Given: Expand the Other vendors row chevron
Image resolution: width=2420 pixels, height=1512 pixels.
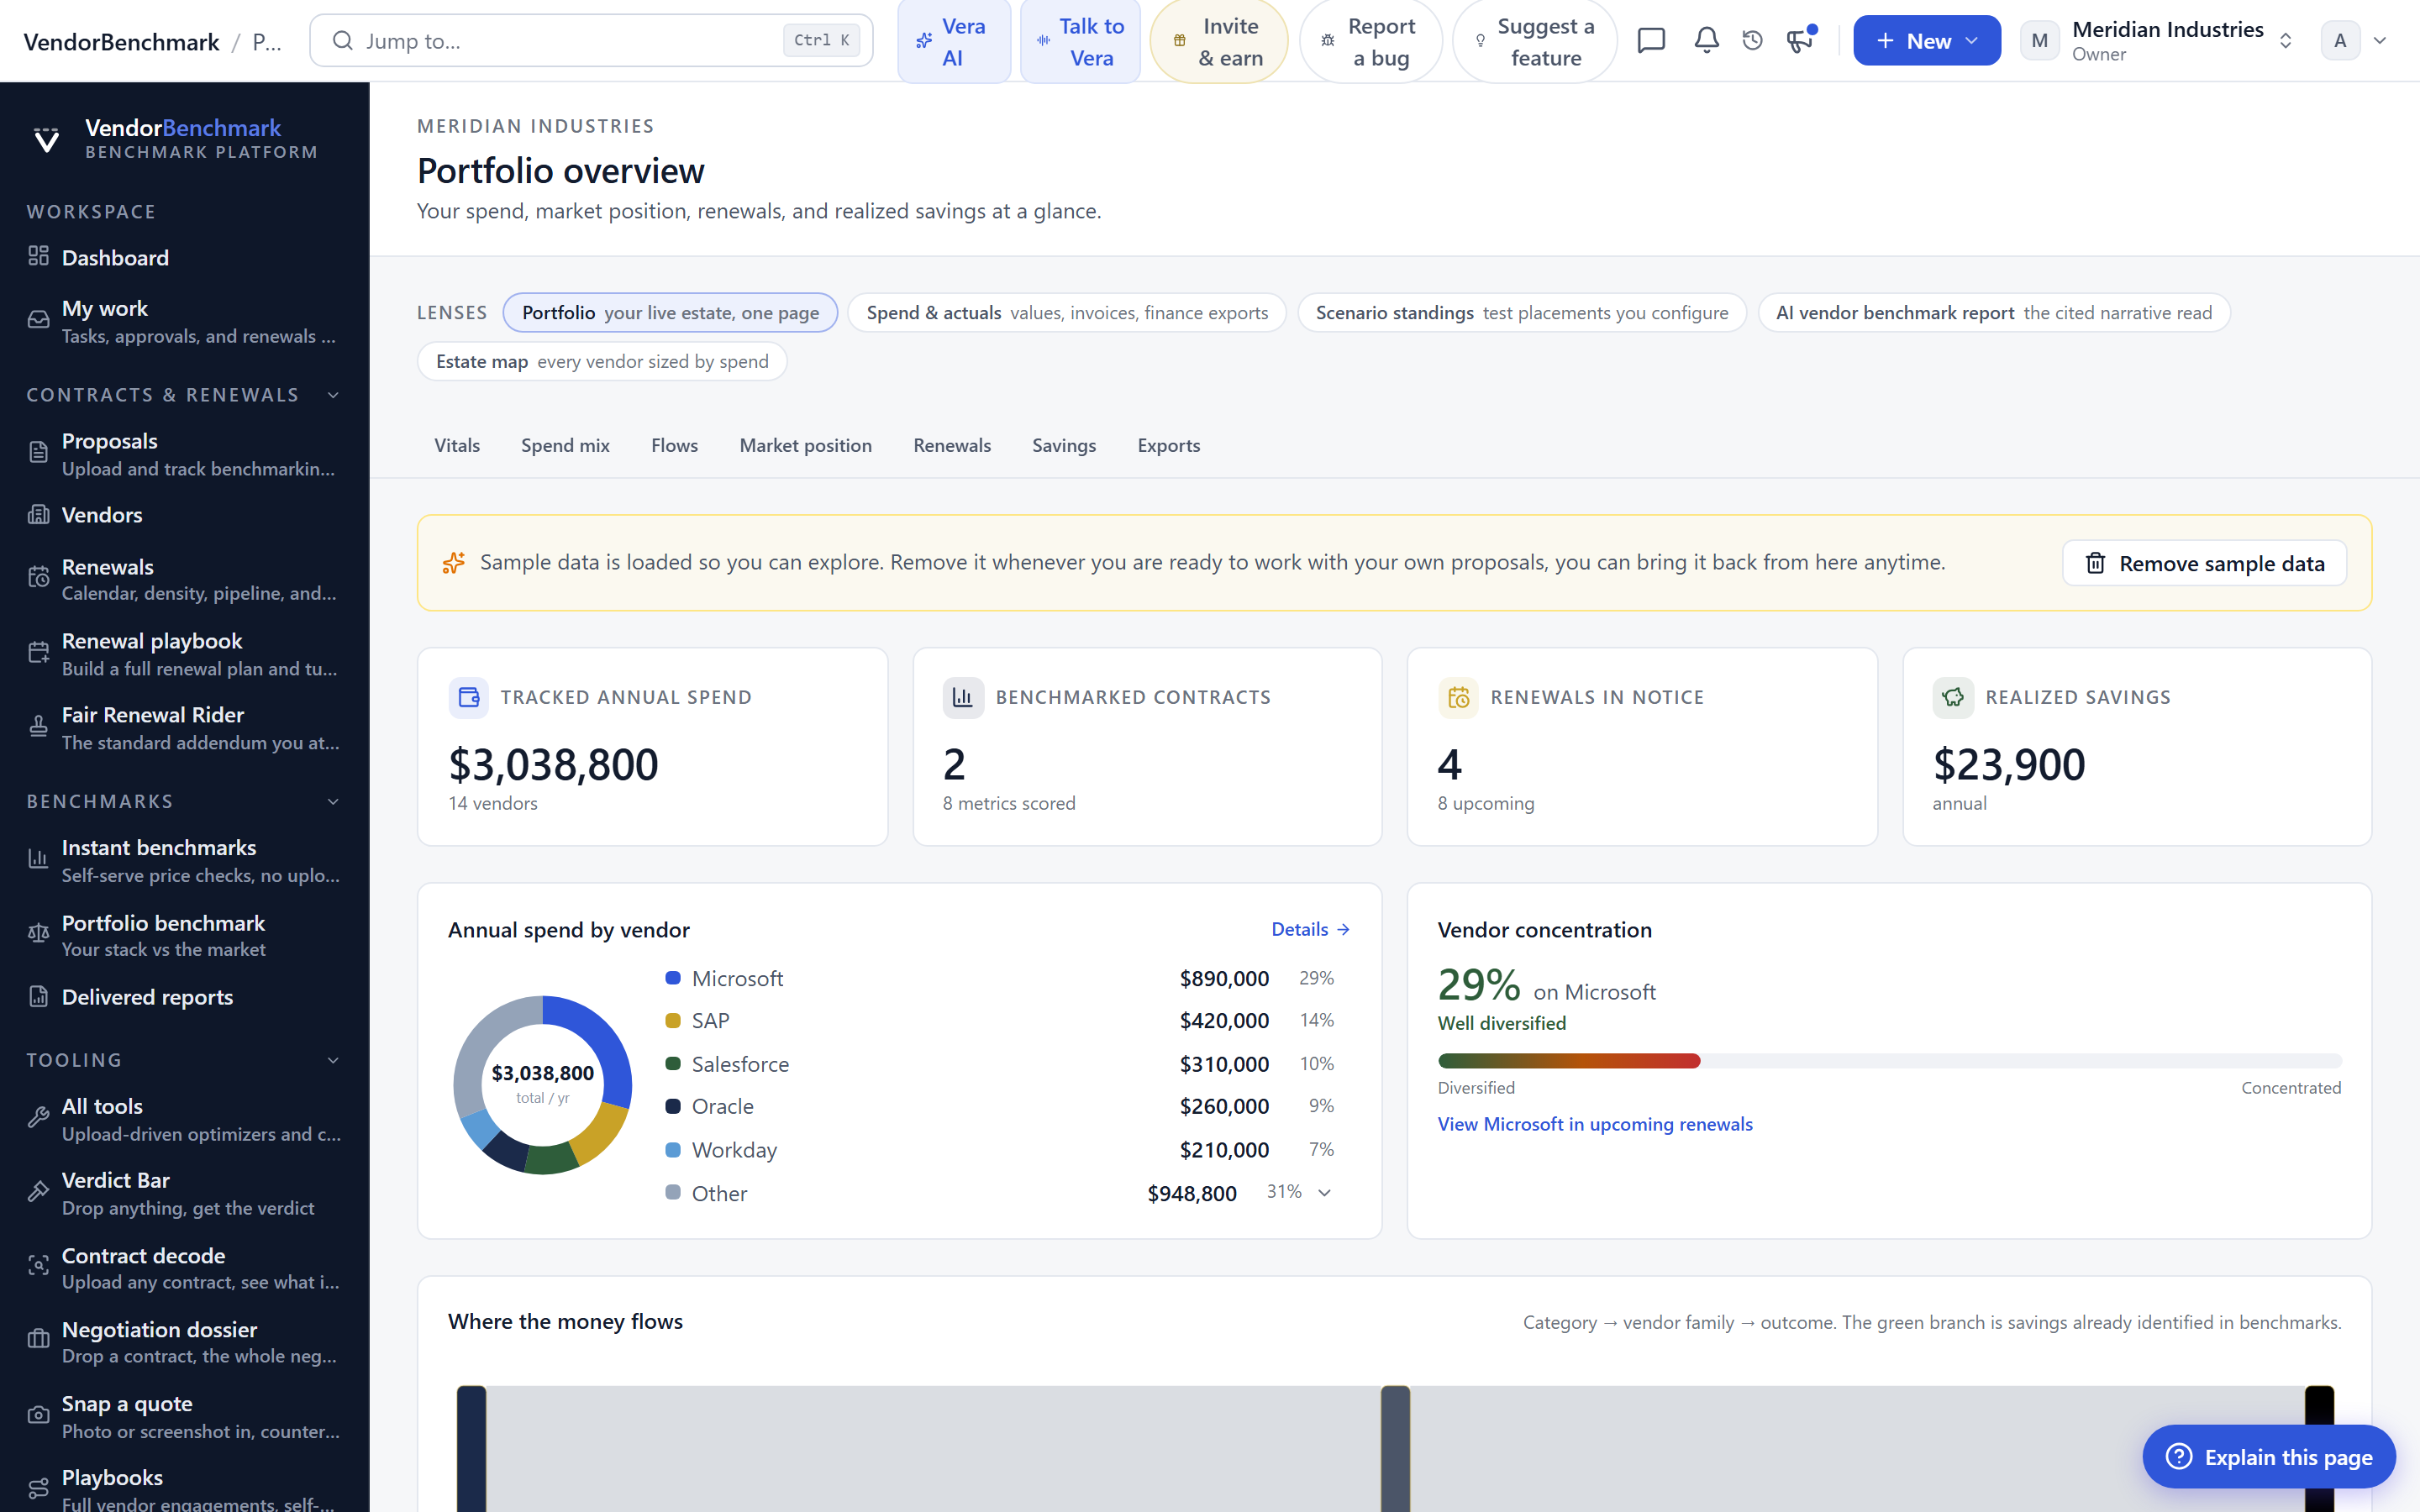Looking at the screenshot, I should [1324, 1192].
